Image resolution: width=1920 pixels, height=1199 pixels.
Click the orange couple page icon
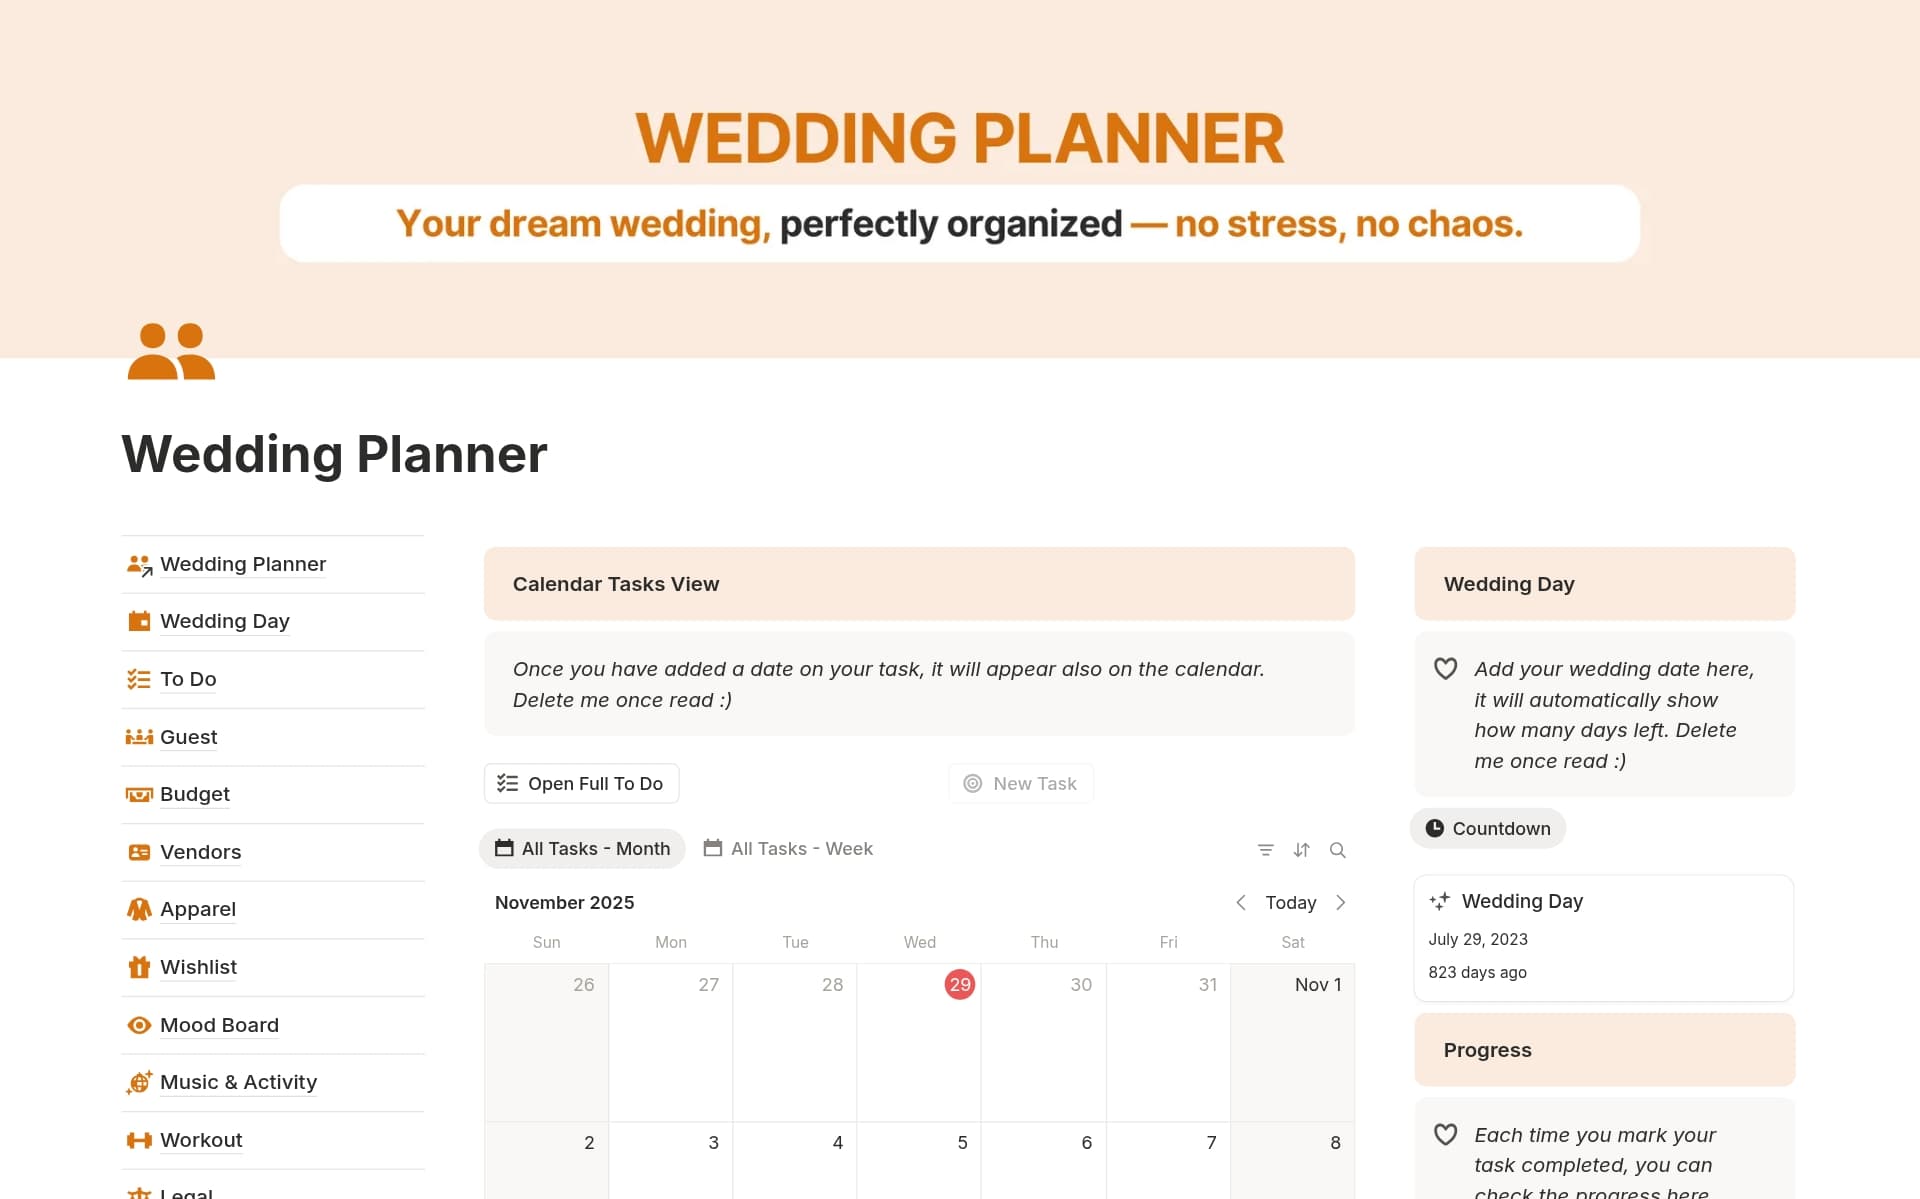(x=171, y=351)
